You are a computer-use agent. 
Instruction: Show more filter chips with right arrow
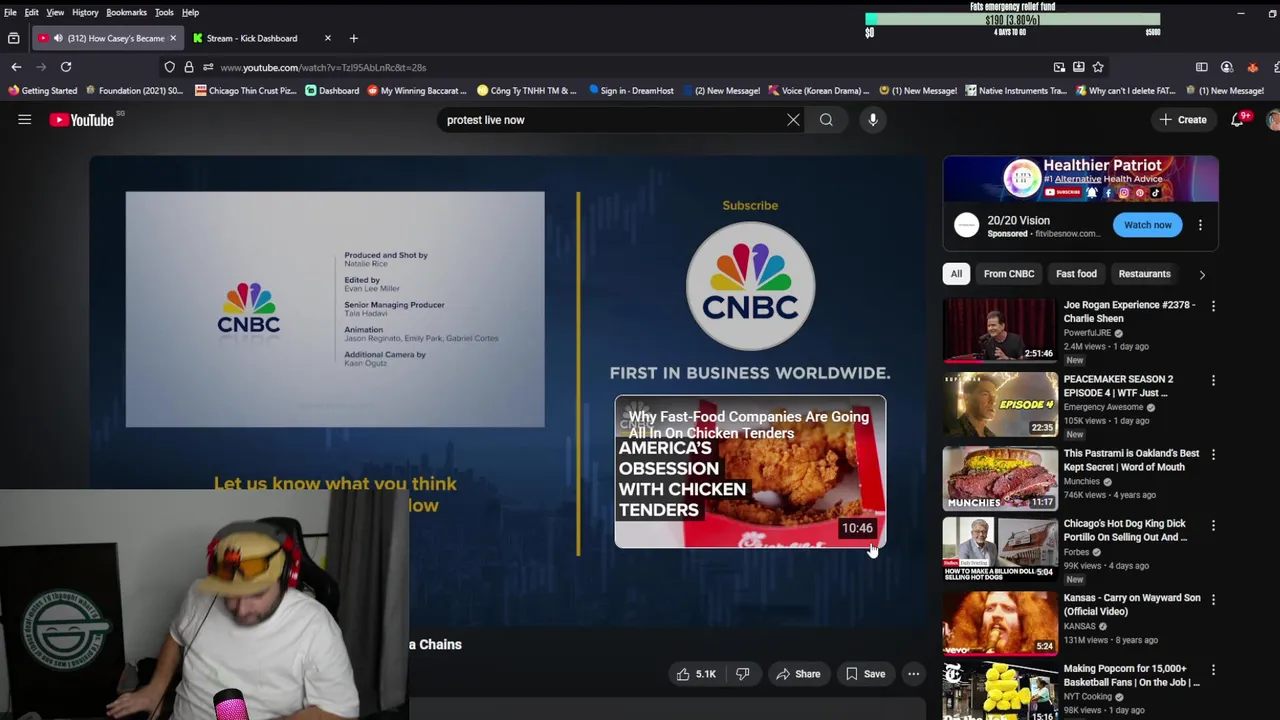tap(1202, 274)
